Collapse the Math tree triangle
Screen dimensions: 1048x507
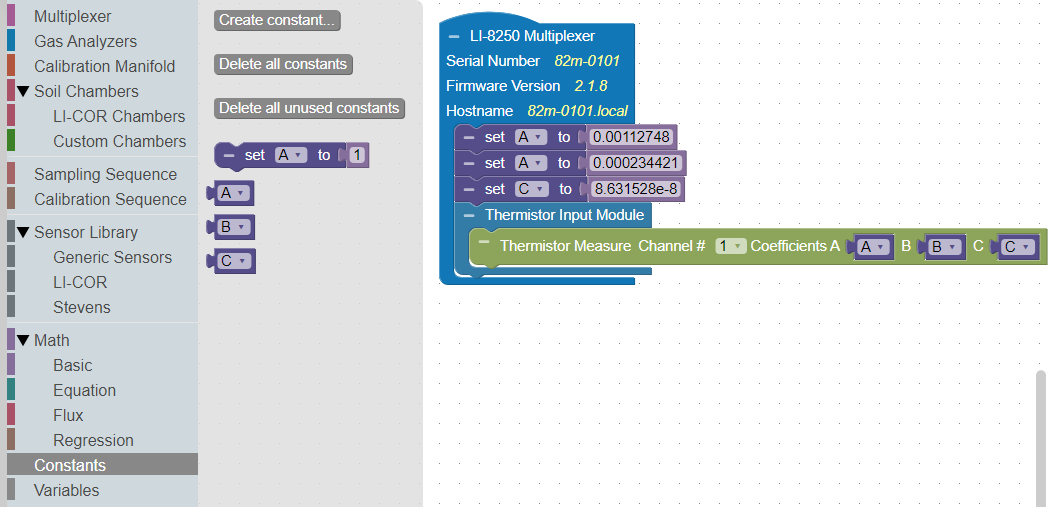coord(24,341)
